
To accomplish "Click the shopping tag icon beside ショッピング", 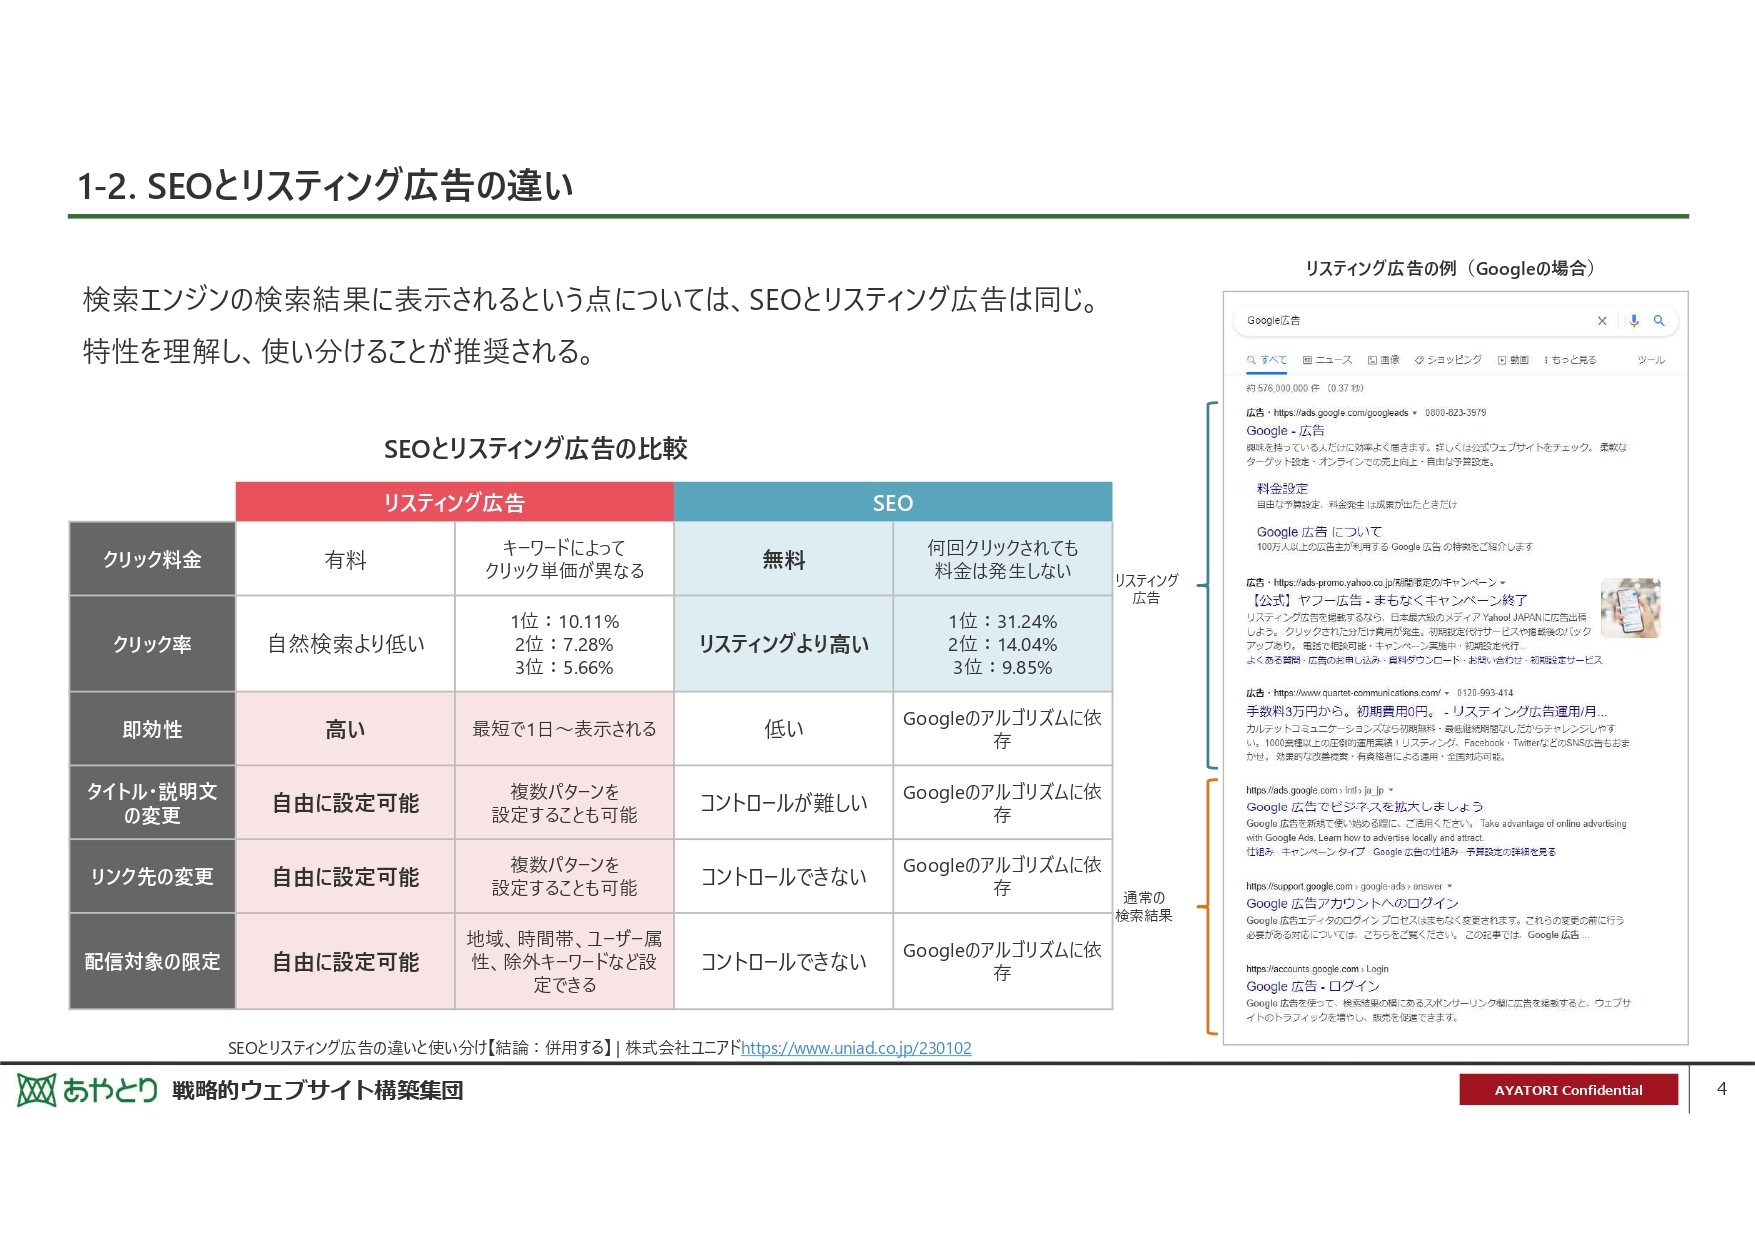I will coord(1418,360).
